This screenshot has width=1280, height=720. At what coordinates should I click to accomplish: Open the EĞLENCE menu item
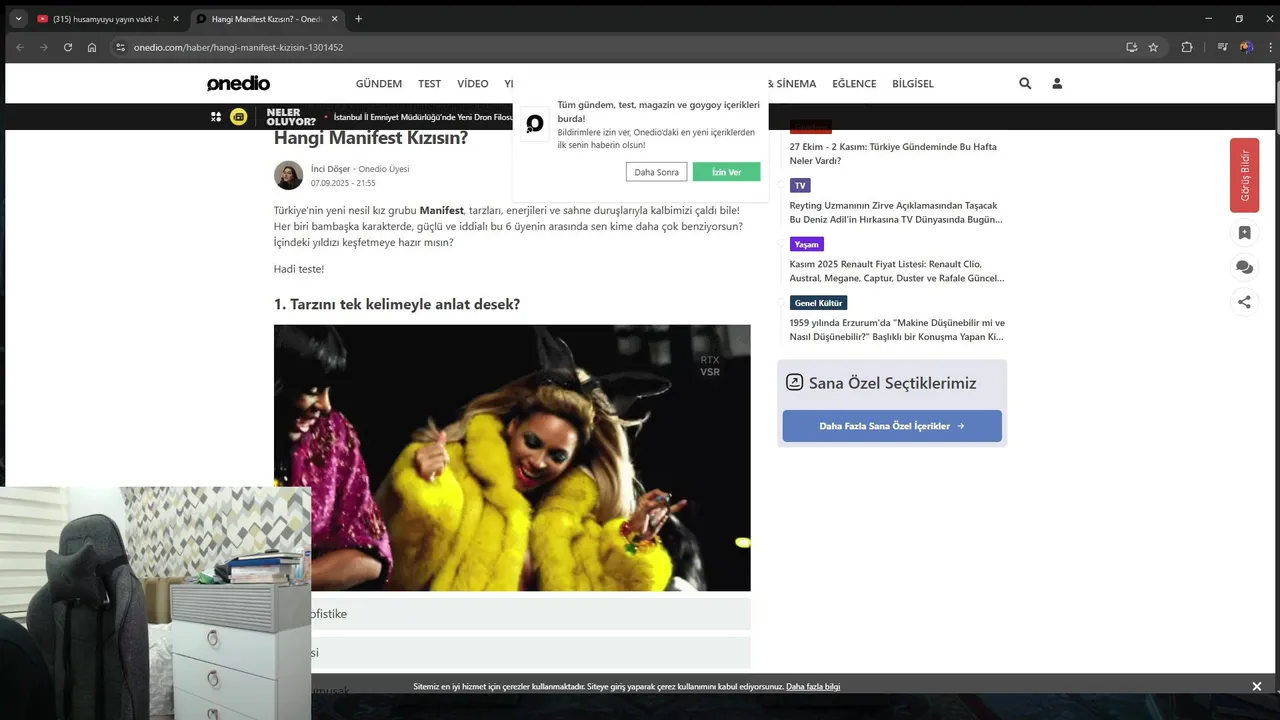854,84
